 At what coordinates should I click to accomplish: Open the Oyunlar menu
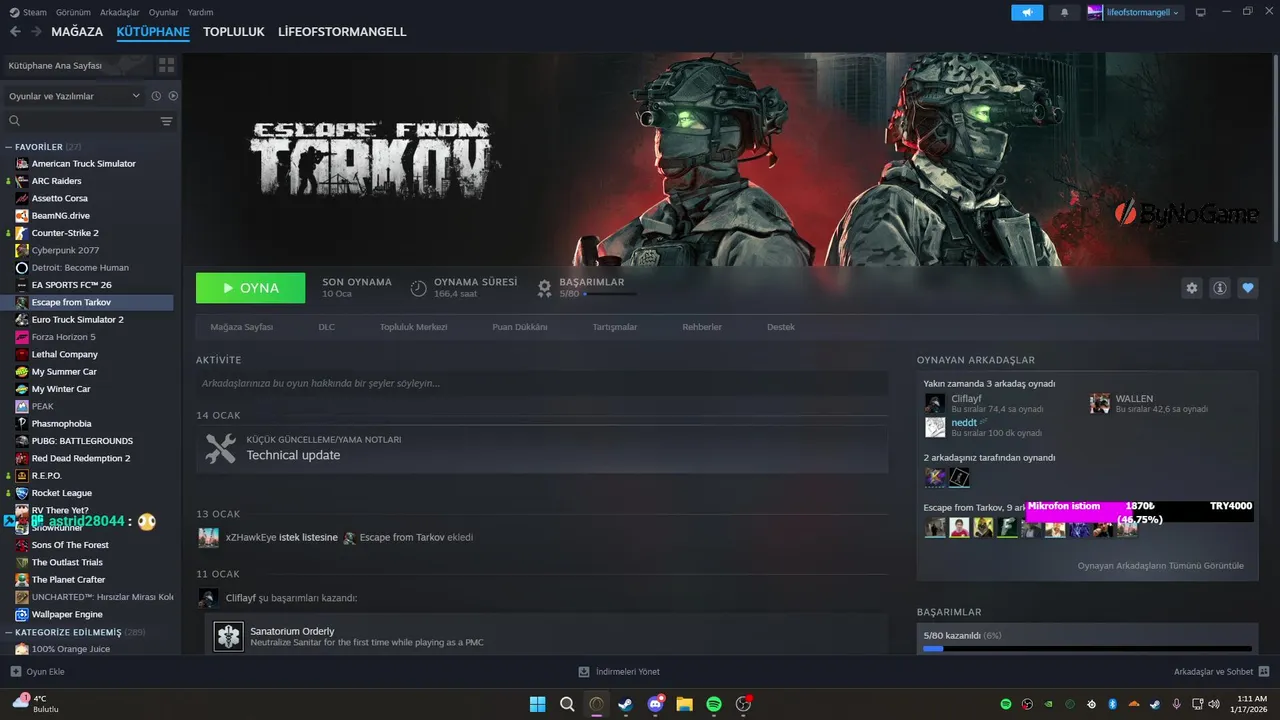(164, 12)
